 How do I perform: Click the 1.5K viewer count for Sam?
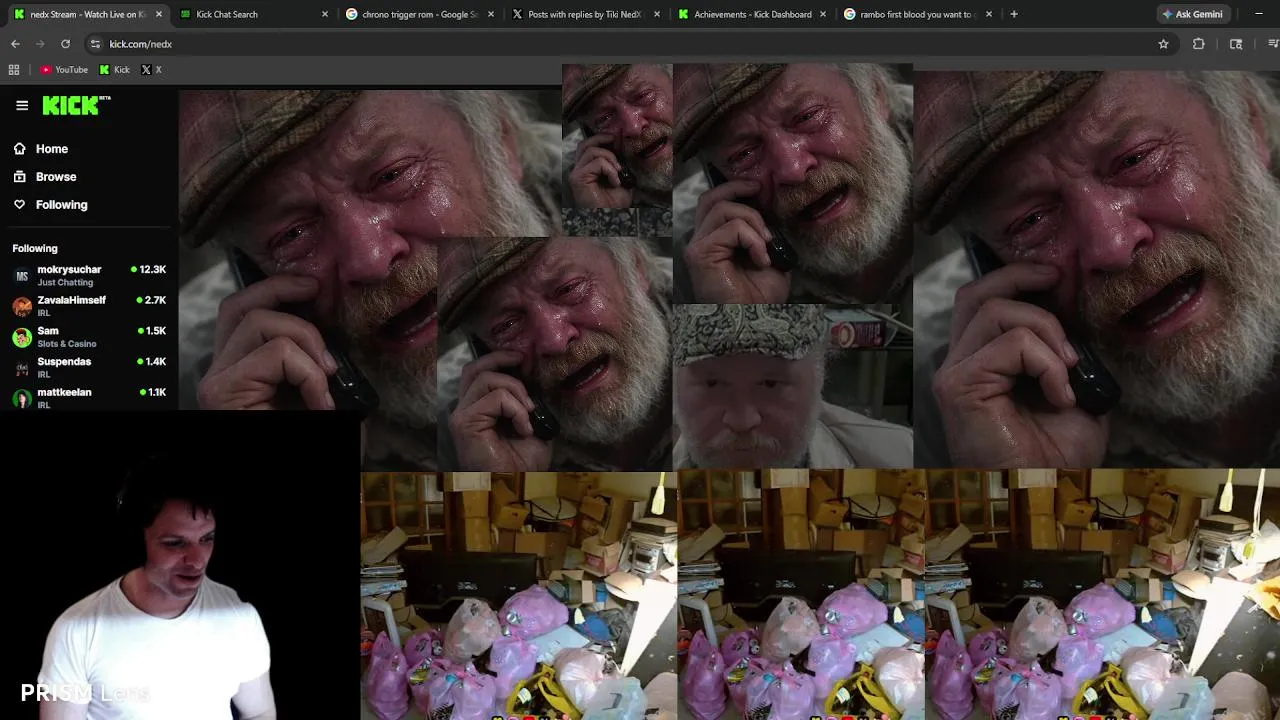tap(151, 331)
